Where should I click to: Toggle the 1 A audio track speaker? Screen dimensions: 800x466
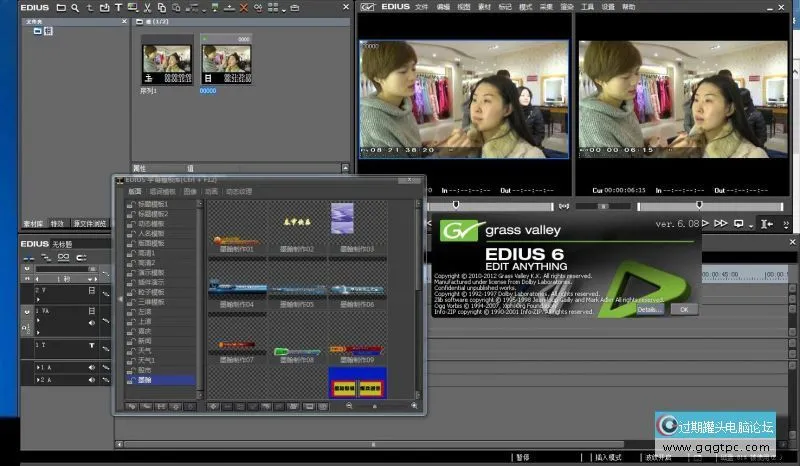(91, 368)
